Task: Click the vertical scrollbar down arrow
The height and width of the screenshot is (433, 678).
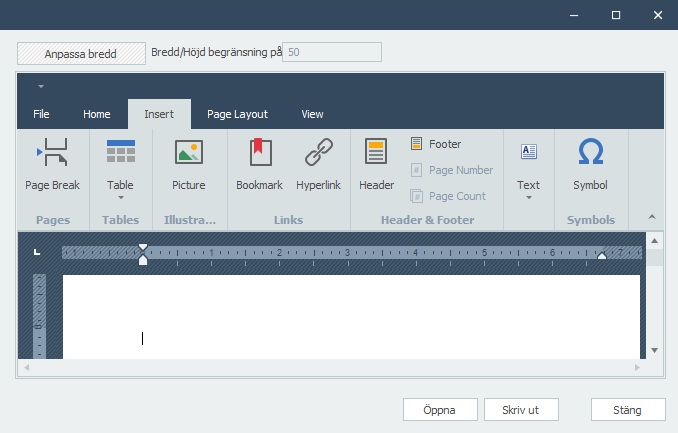Action: tap(655, 350)
